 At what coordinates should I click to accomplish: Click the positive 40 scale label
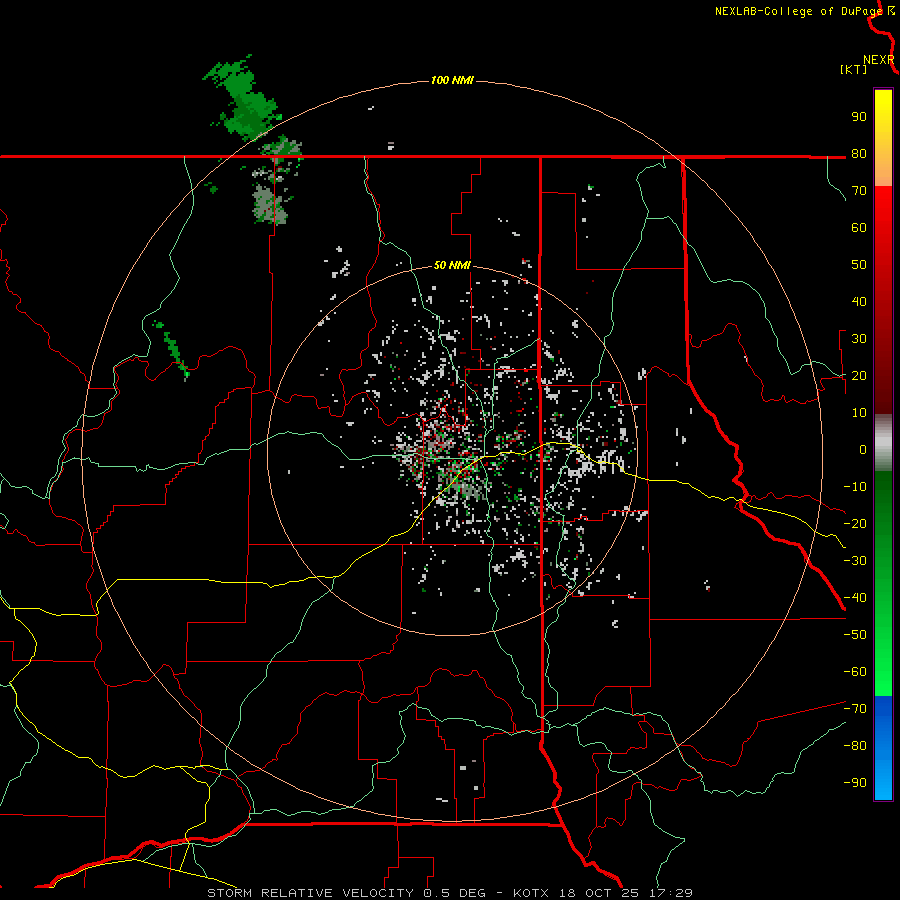pyautogui.click(x=859, y=302)
